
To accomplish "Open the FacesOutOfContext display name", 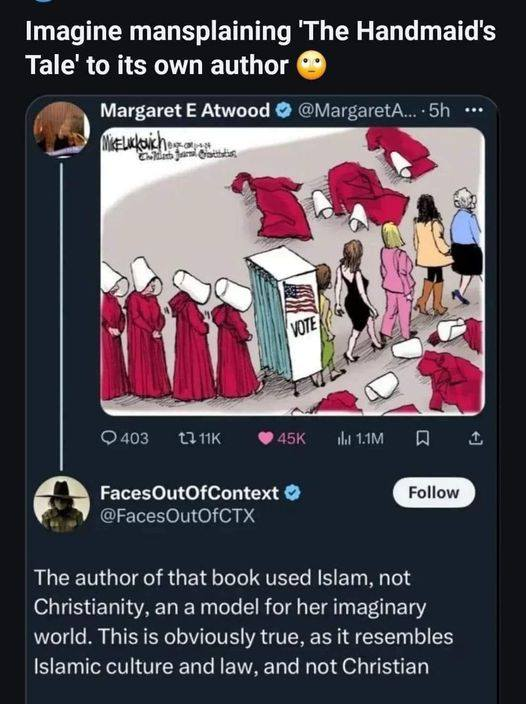I will click(x=189, y=493).
